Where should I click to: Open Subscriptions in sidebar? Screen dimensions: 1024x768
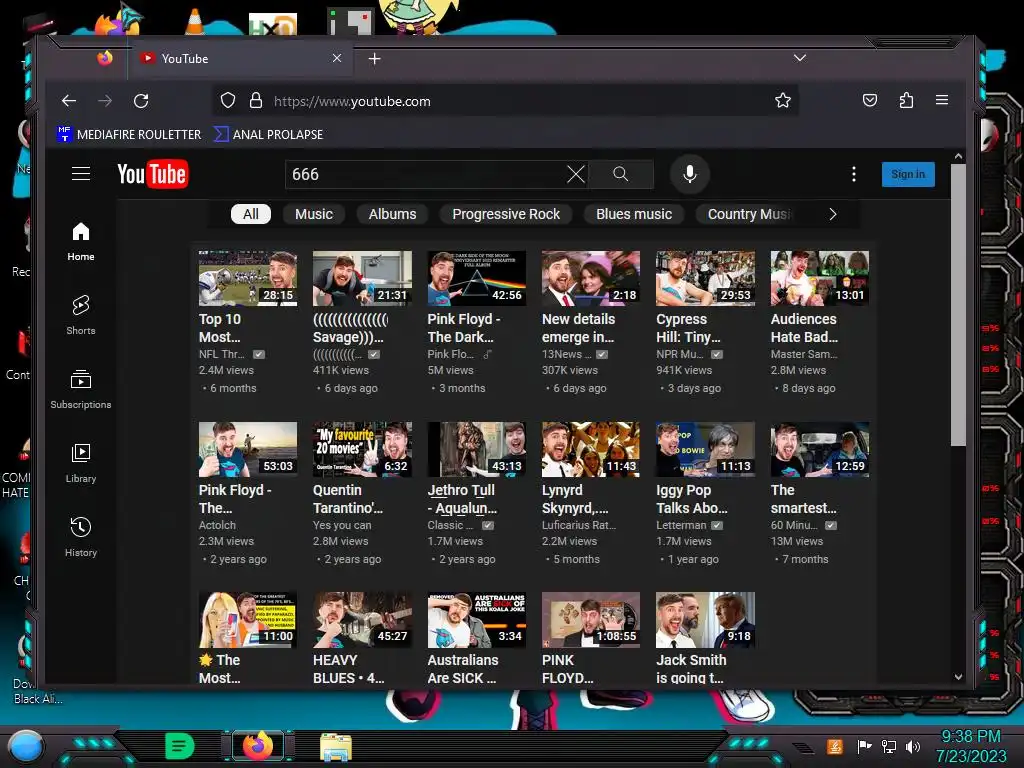pyautogui.click(x=81, y=389)
